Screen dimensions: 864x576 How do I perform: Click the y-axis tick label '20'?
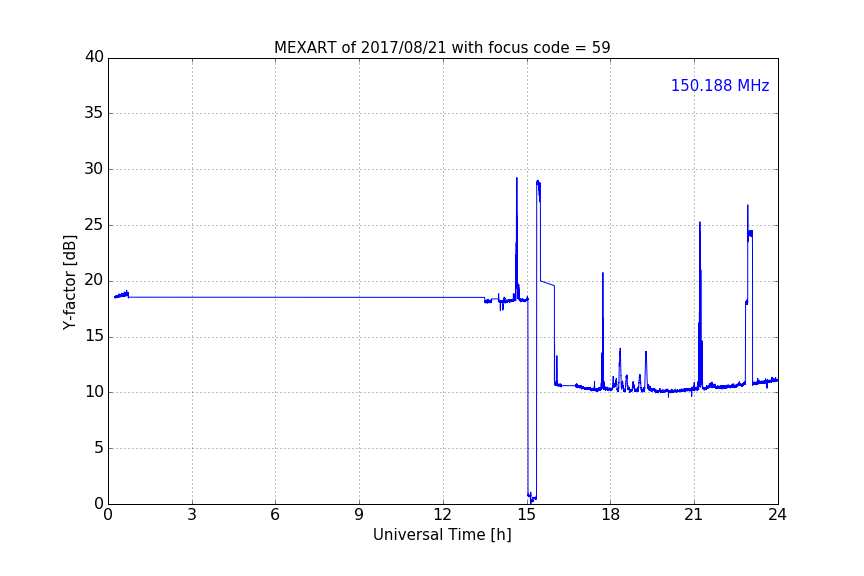pyautogui.click(x=94, y=281)
